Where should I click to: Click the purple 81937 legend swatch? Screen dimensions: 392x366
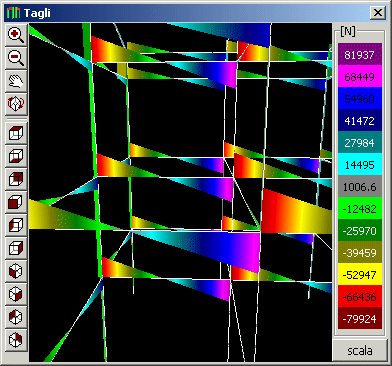360,54
